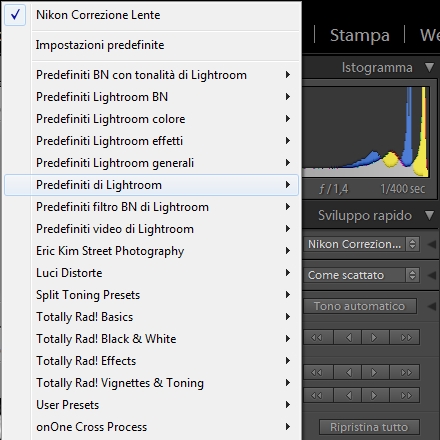Open Predefiniti Lightroom effetti submenu

coord(152,141)
